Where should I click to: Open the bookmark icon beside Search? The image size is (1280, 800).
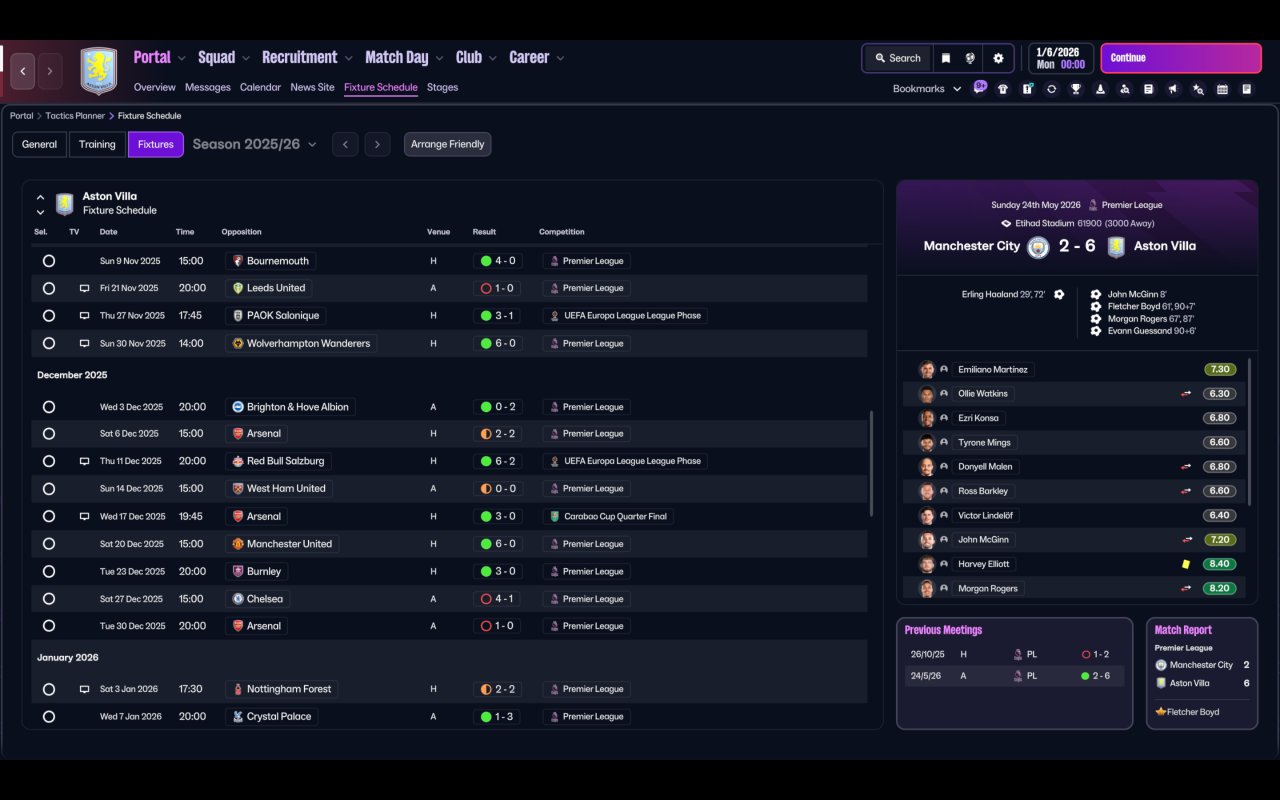945,58
